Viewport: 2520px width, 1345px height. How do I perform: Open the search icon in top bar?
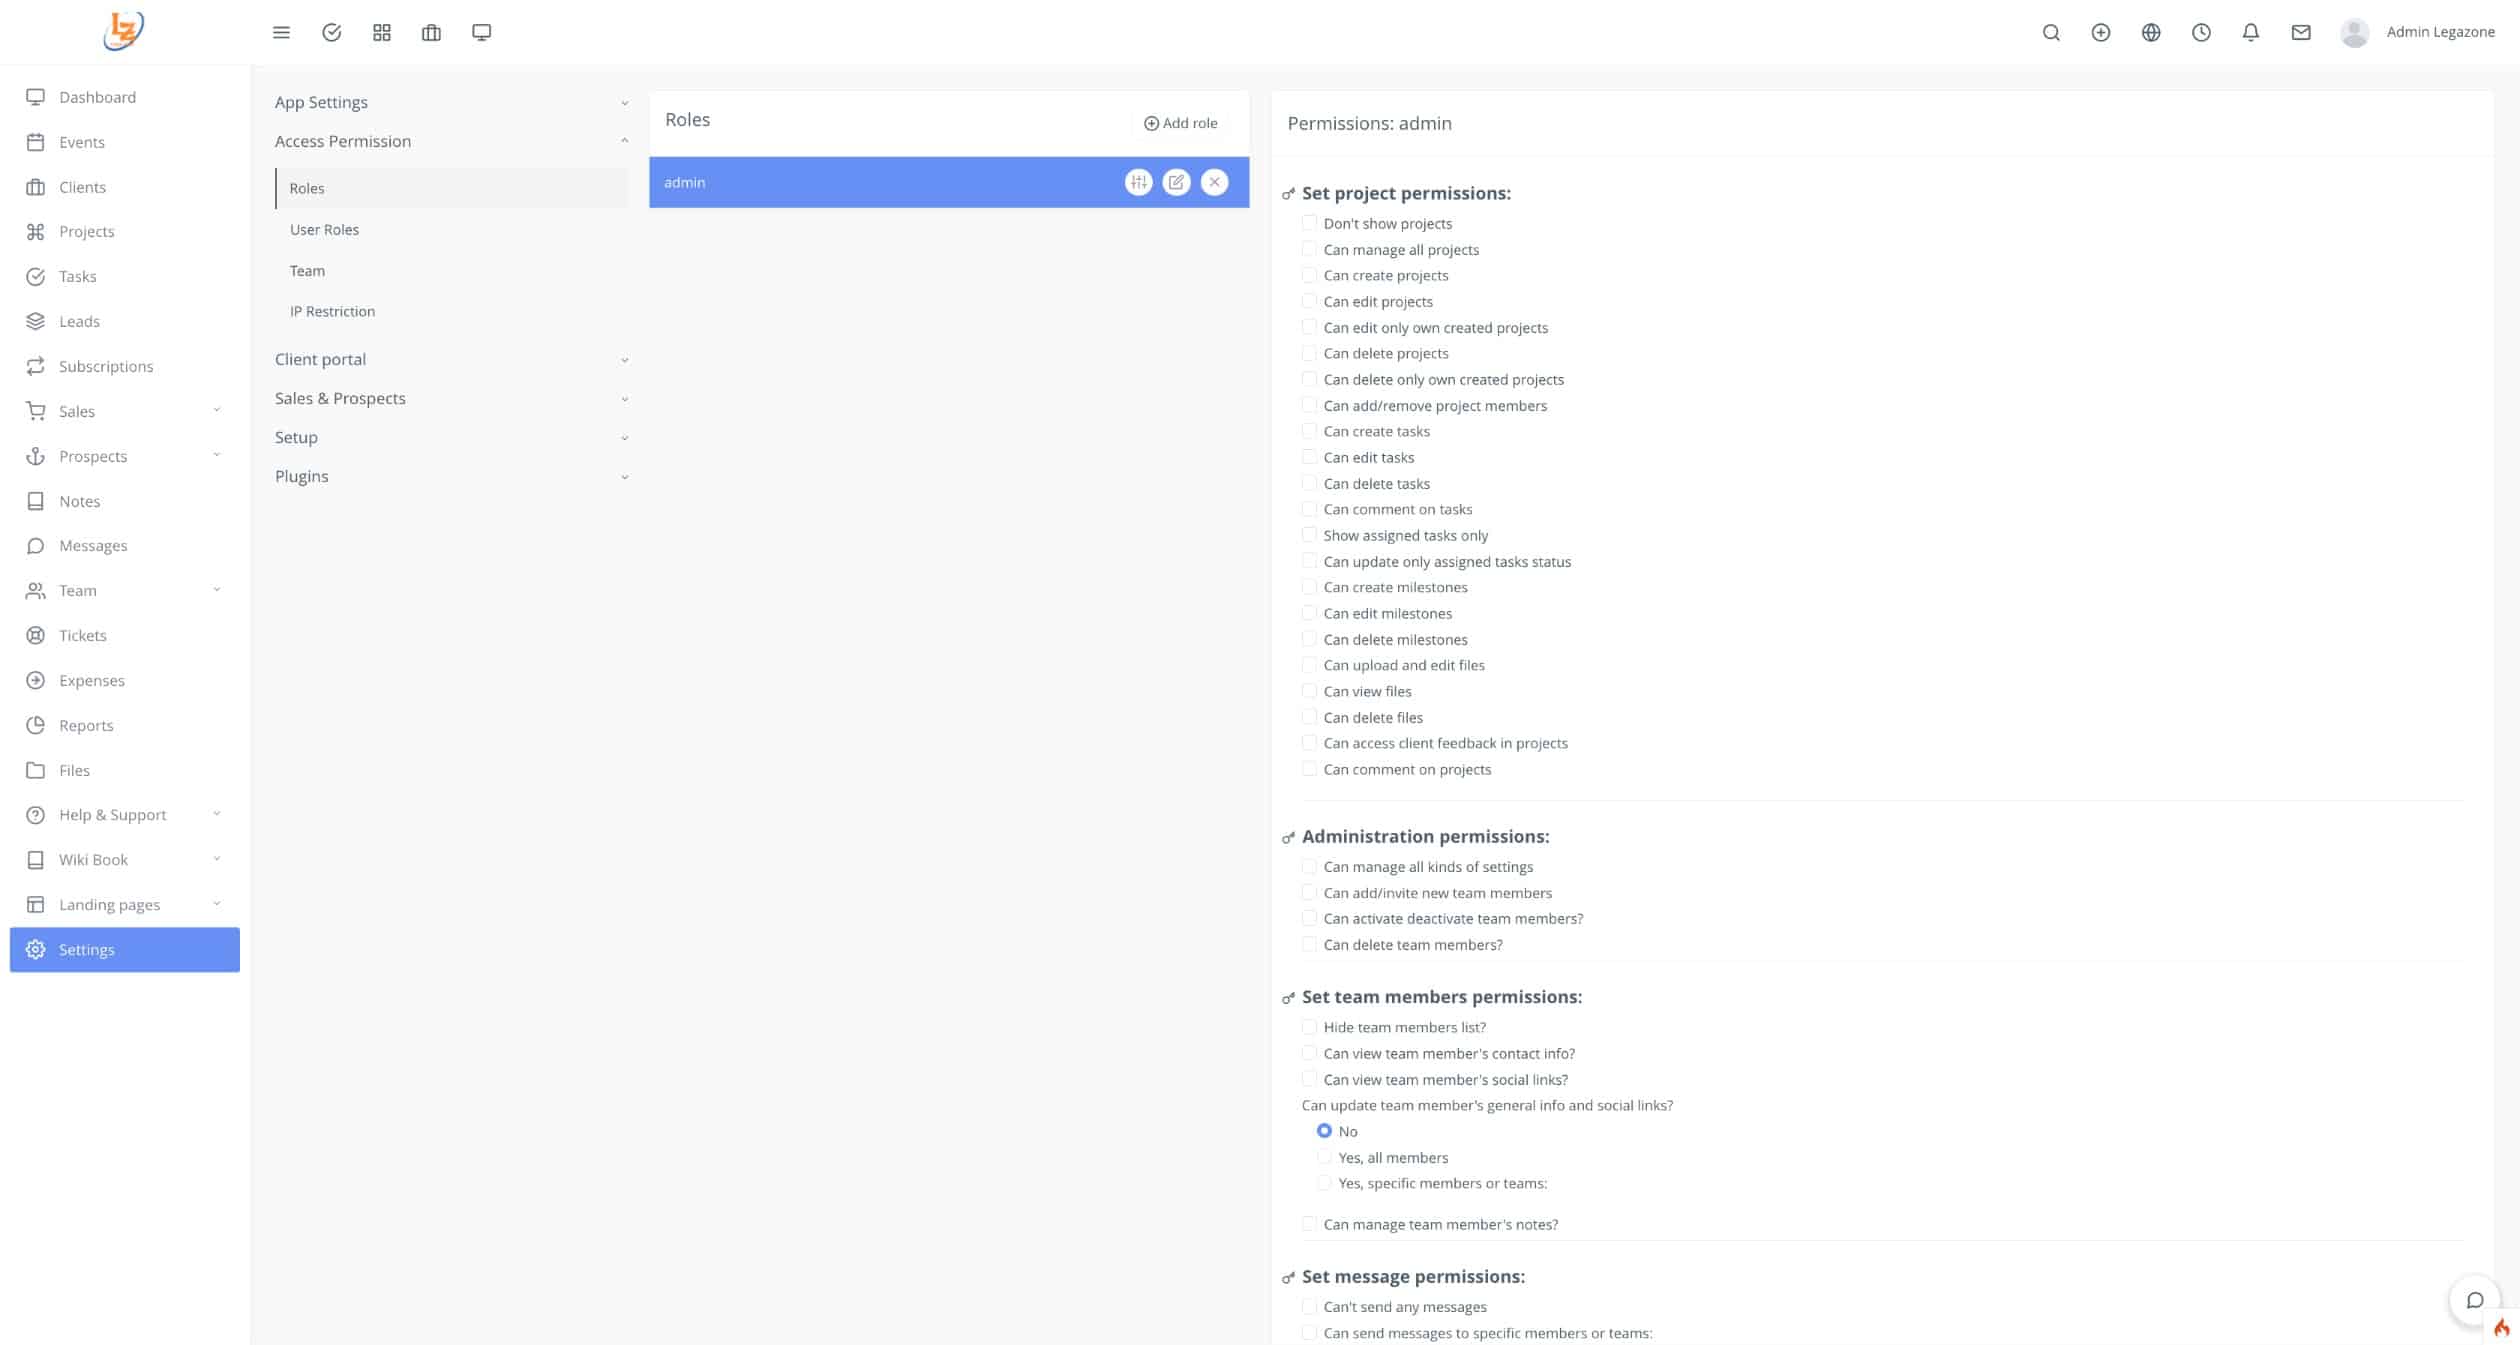pyautogui.click(x=2051, y=32)
